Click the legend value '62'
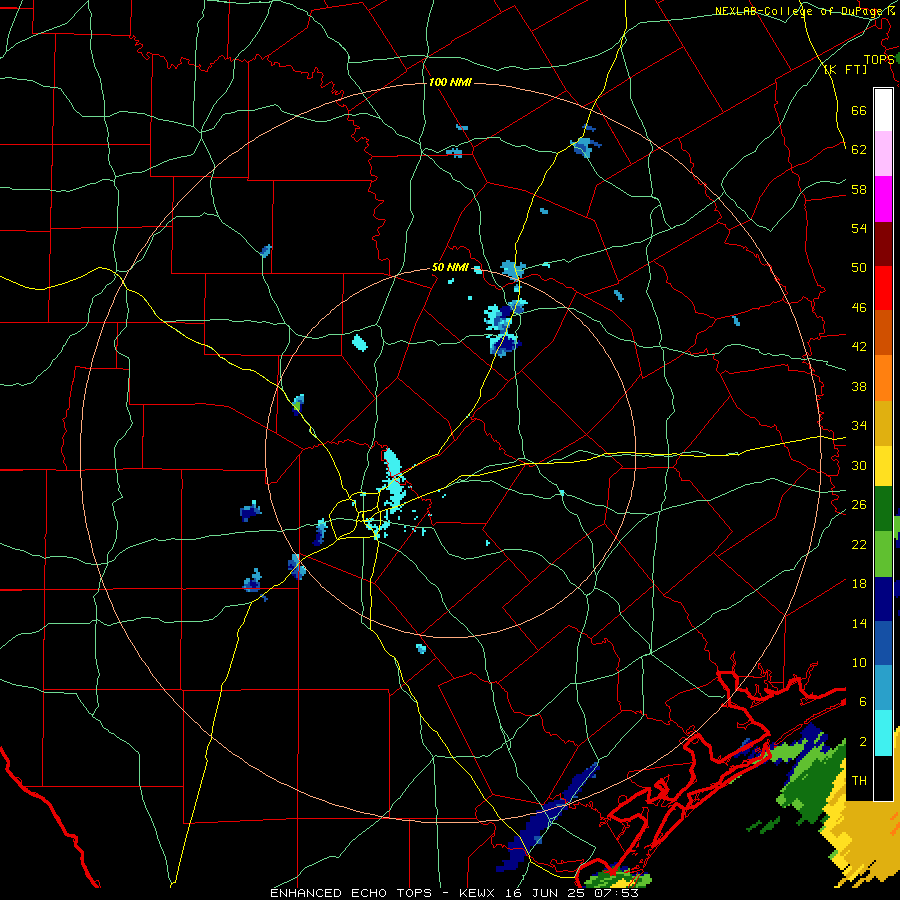Viewport: 900px width, 900px height. coord(859,150)
